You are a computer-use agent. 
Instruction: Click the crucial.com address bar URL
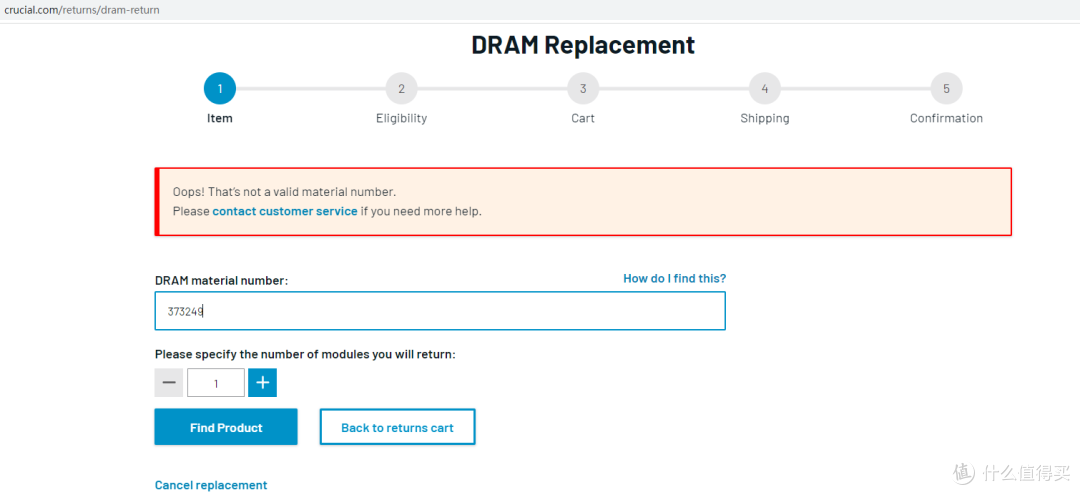coord(80,9)
